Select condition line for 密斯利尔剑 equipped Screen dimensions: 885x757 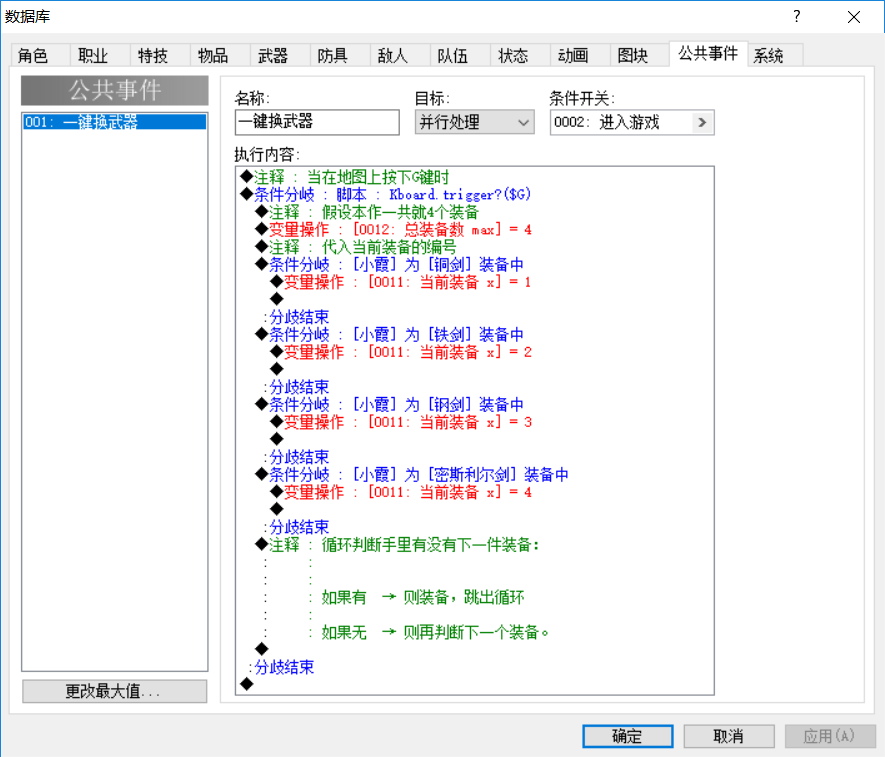coord(412,474)
